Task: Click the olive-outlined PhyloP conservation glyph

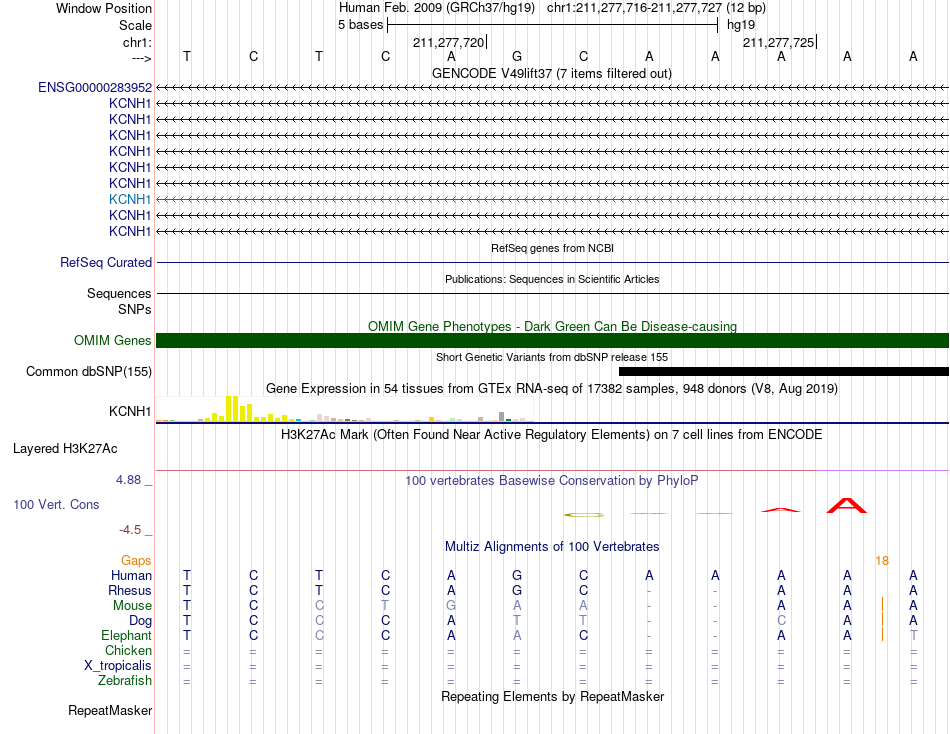Action: tap(584, 515)
